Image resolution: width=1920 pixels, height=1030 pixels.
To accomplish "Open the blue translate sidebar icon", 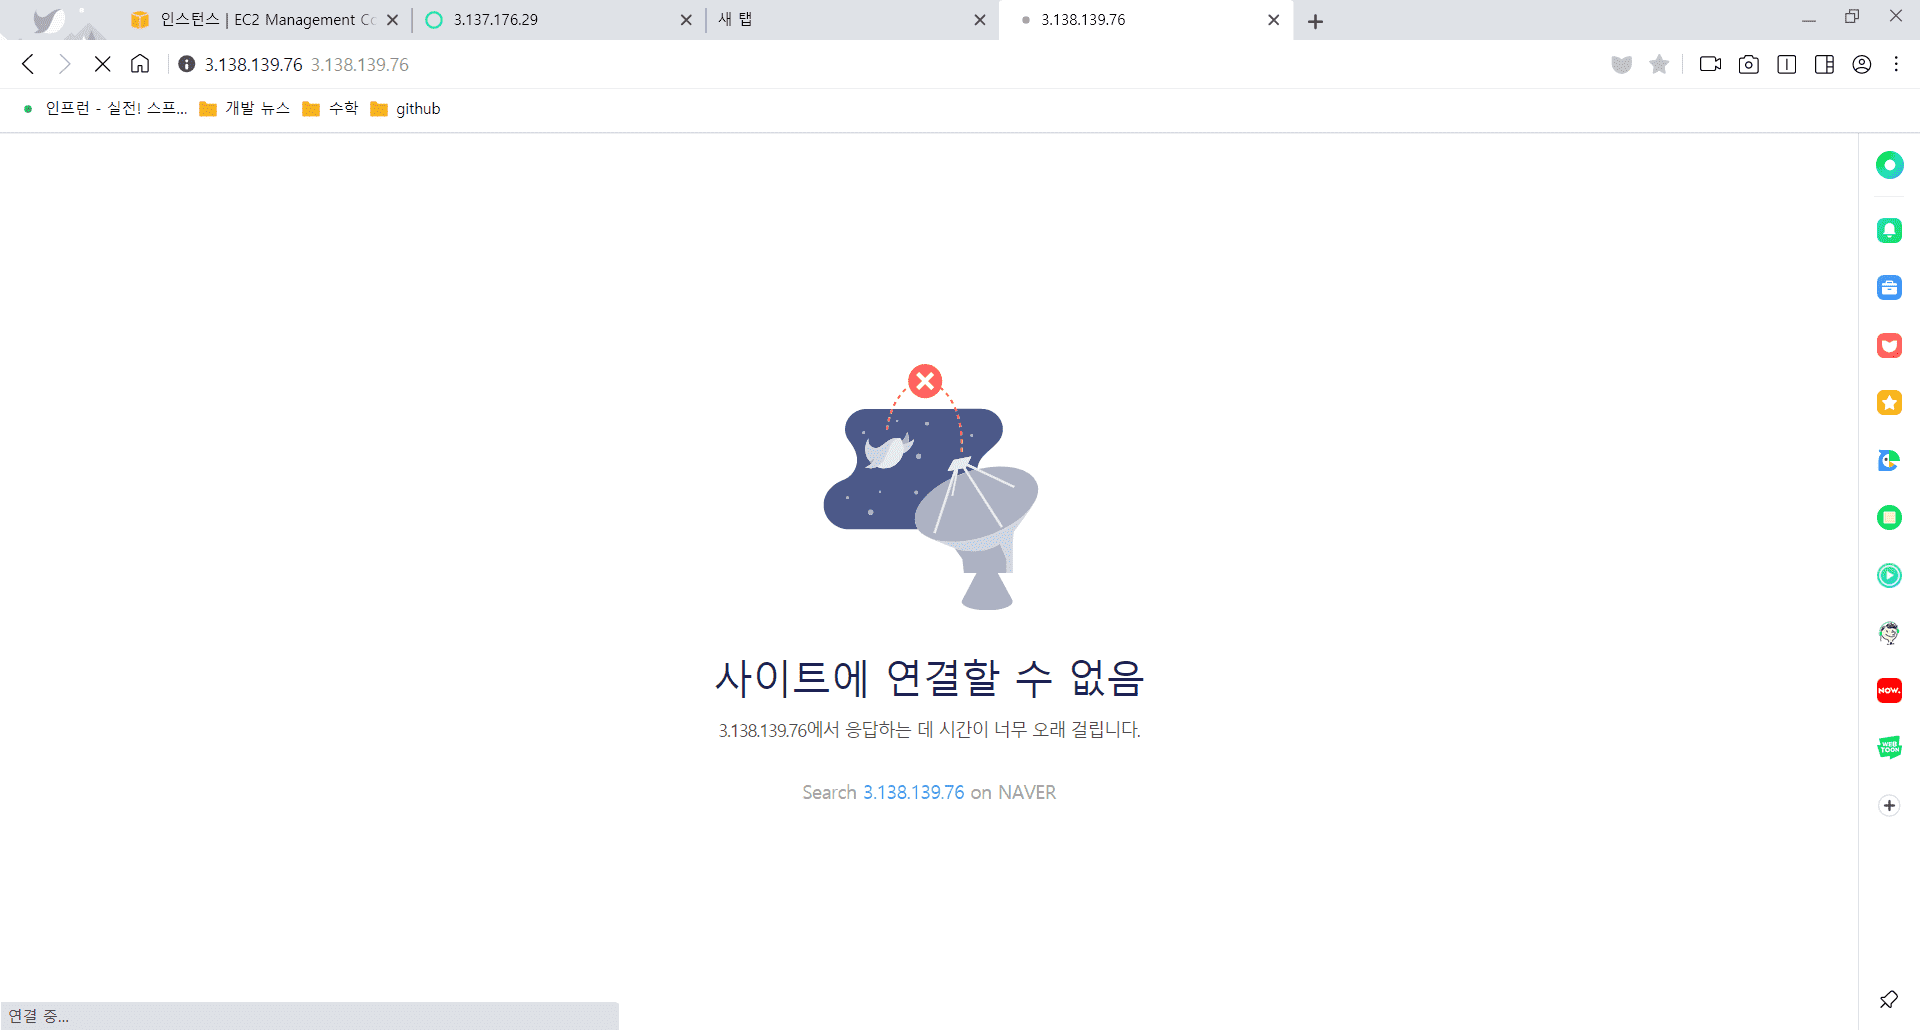I will [1889, 460].
